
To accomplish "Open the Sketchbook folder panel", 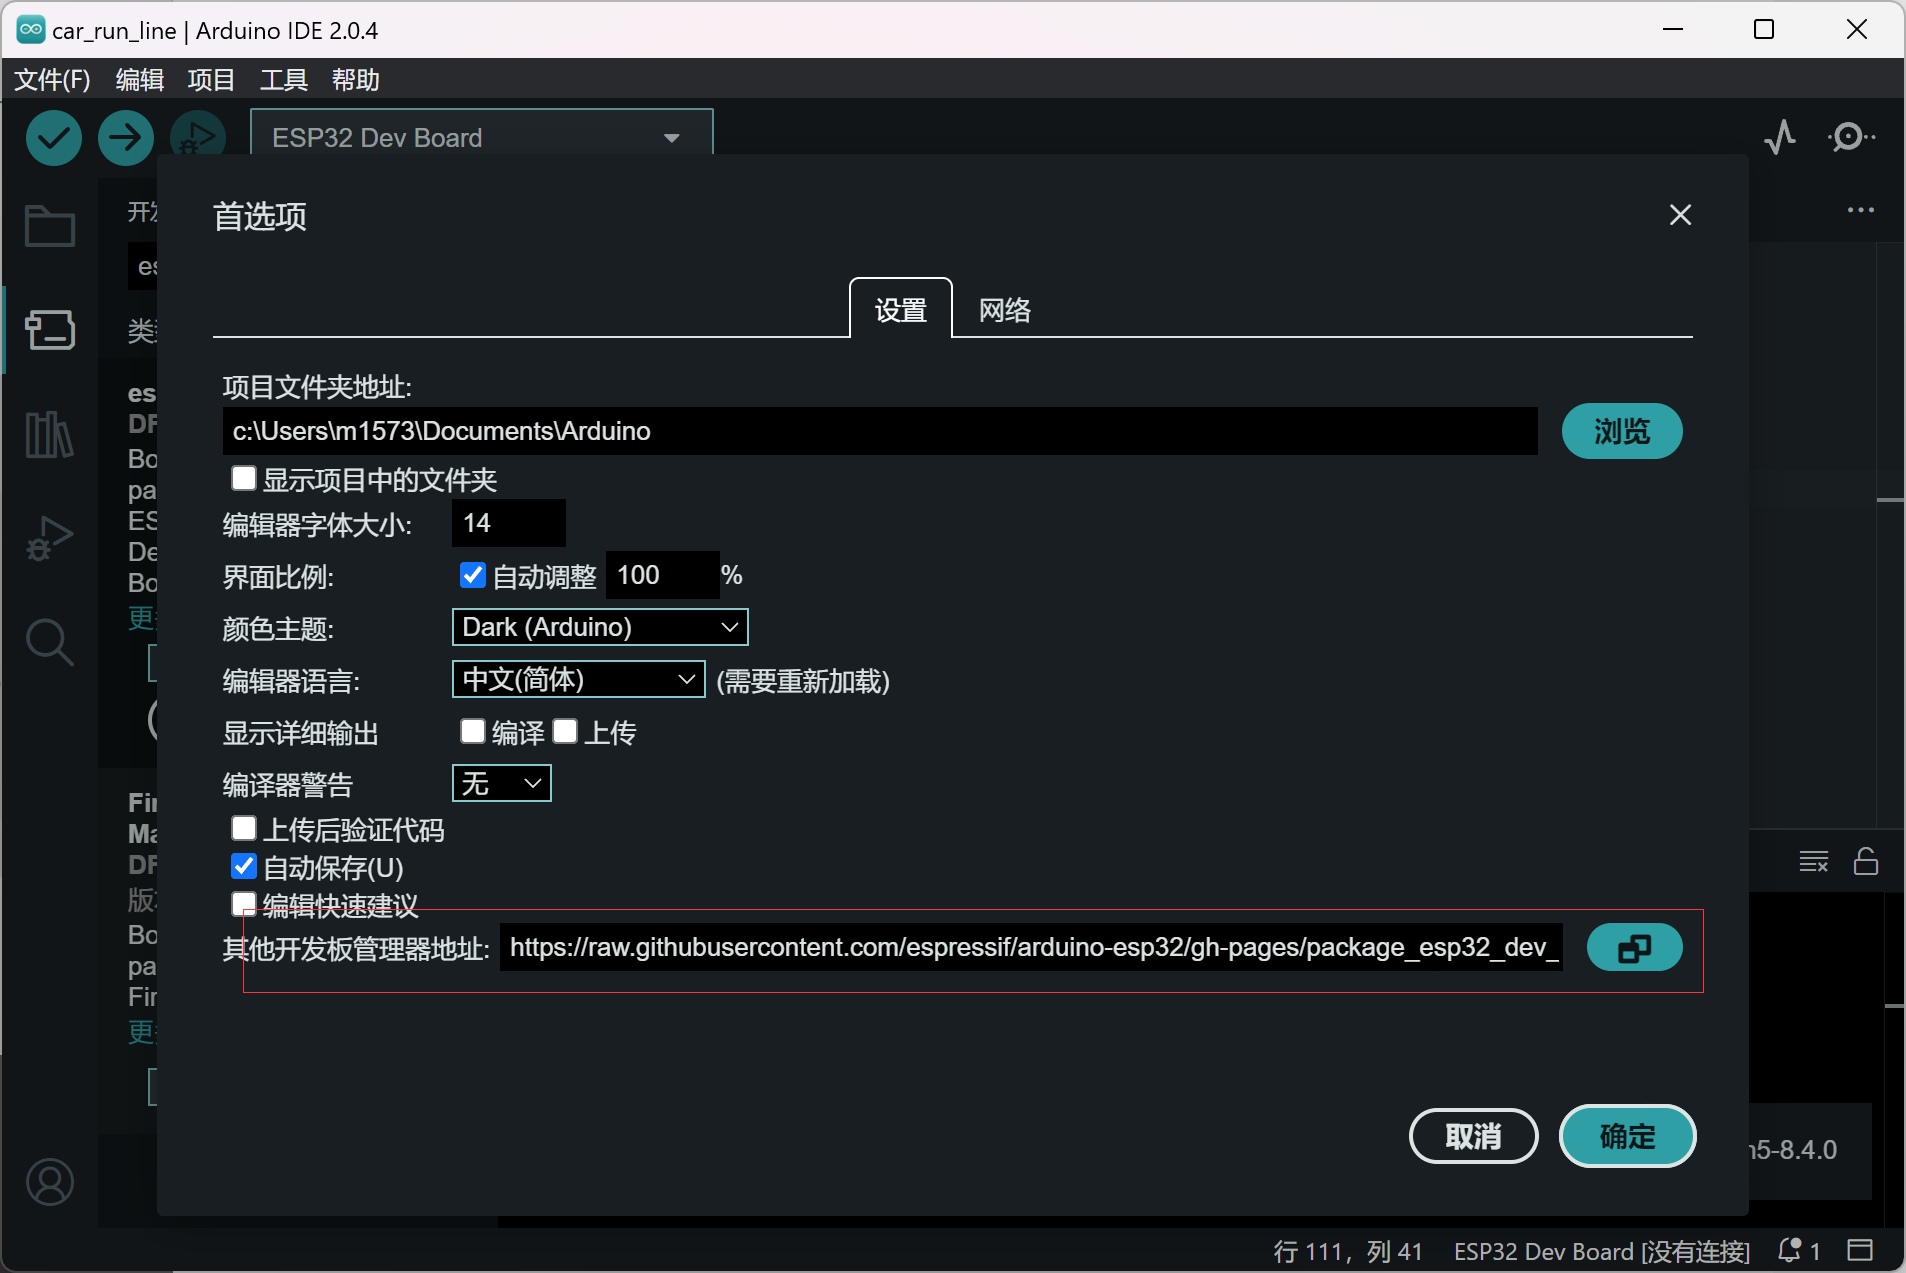I will click(x=49, y=226).
